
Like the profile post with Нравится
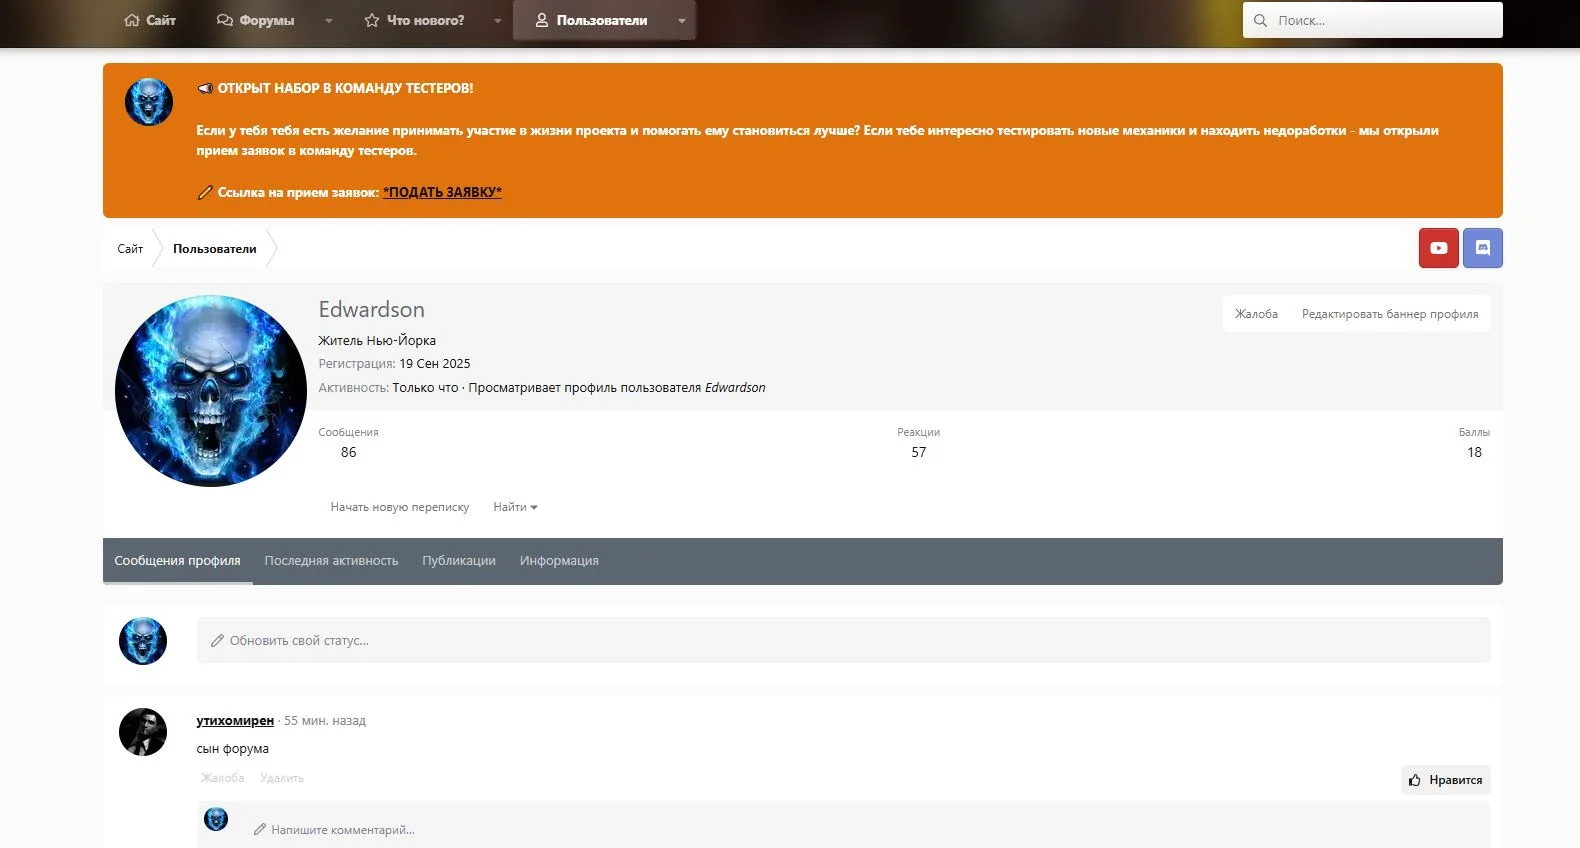(1445, 780)
